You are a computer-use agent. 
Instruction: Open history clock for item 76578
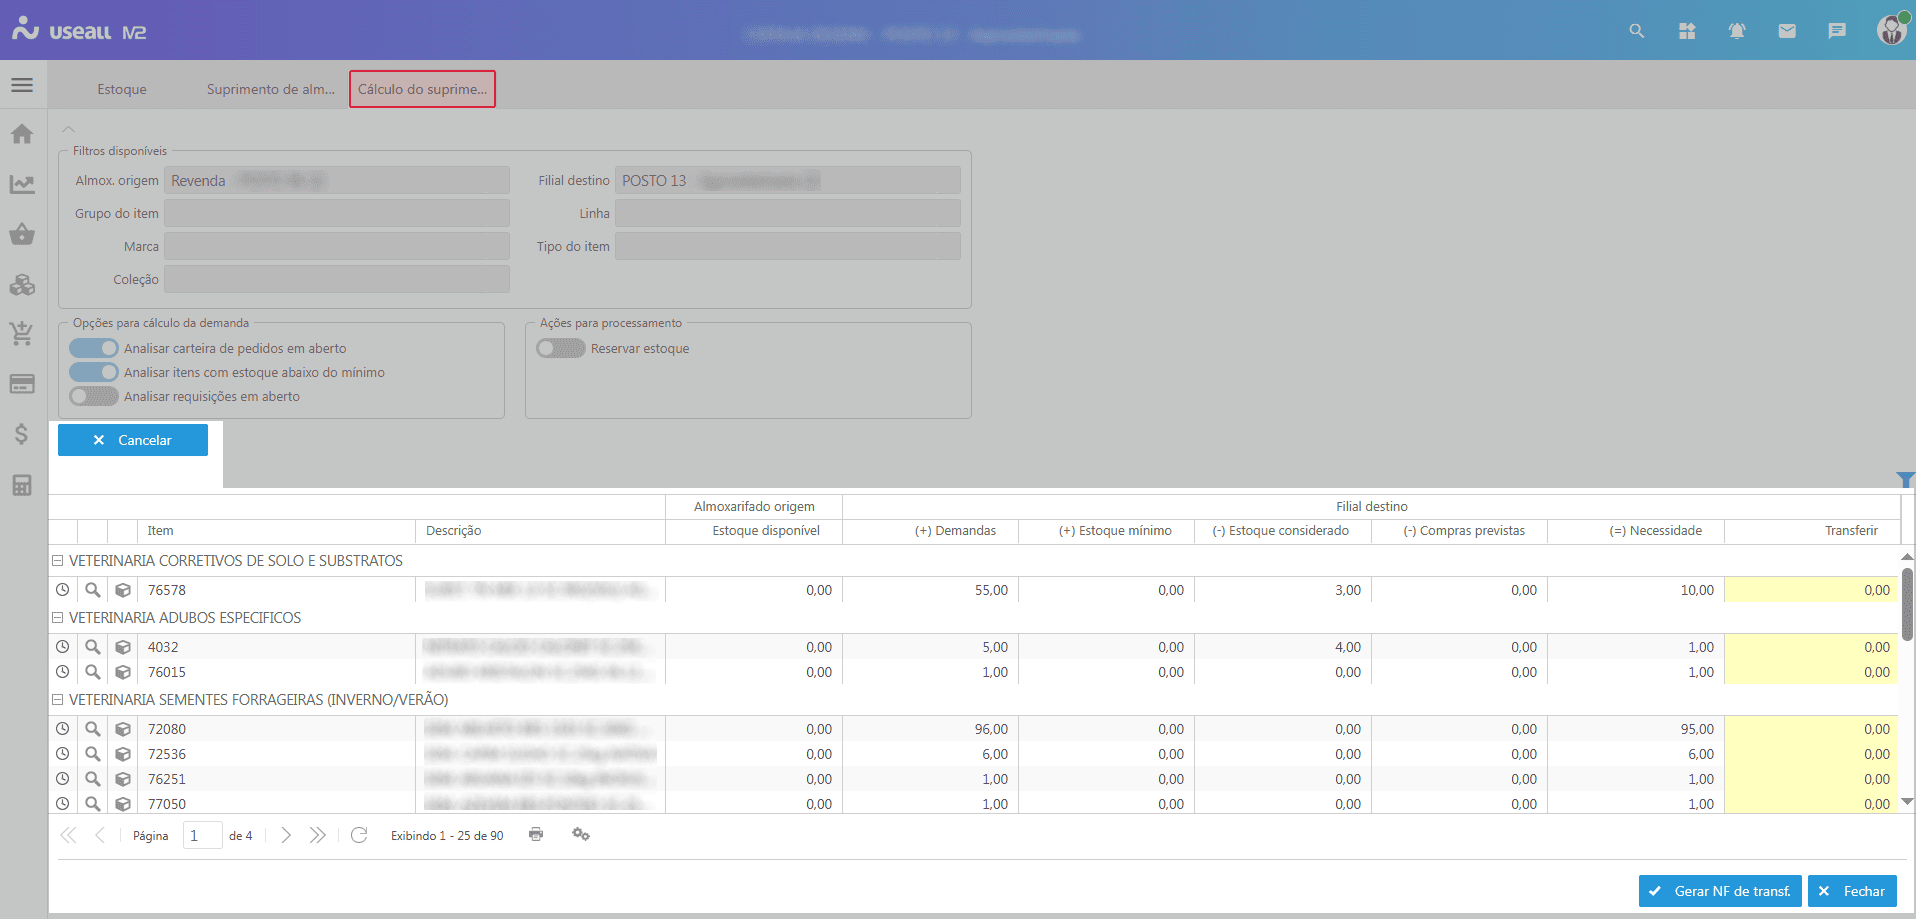(63, 590)
